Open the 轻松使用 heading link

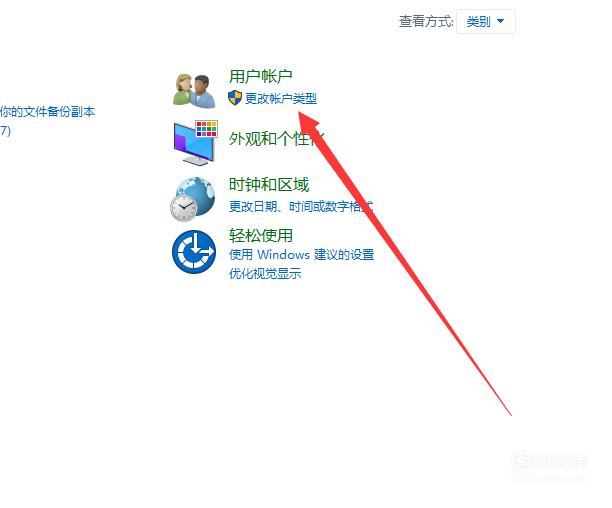click(x=261, y=235)
